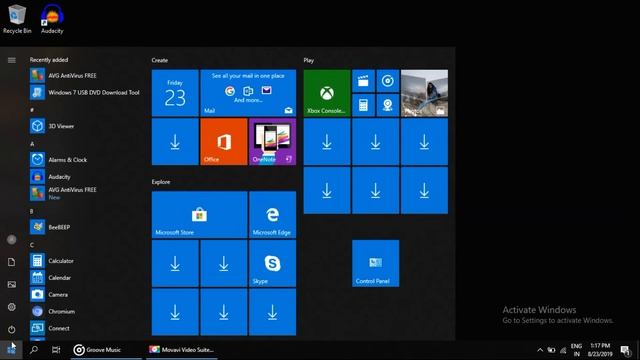Launch Windows 7 USB DVD Download Tool
Screen dimensions: 640x360
84,92
